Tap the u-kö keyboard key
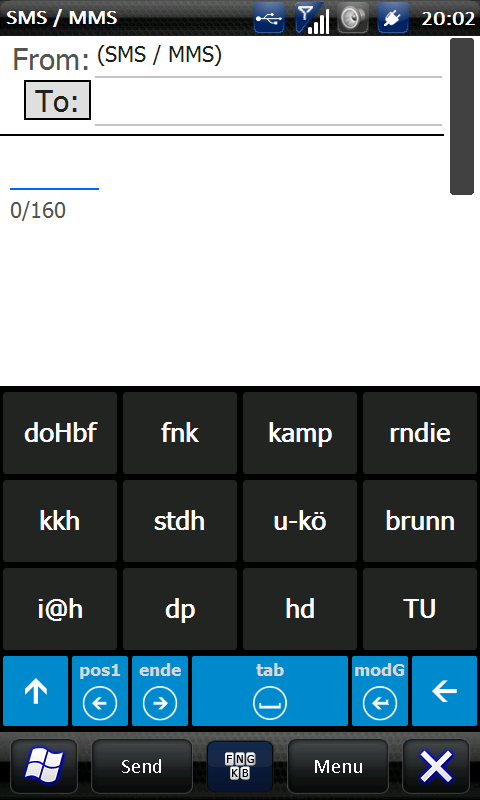Viewport: 480px width, 800px height. click(x=300, y=521)
